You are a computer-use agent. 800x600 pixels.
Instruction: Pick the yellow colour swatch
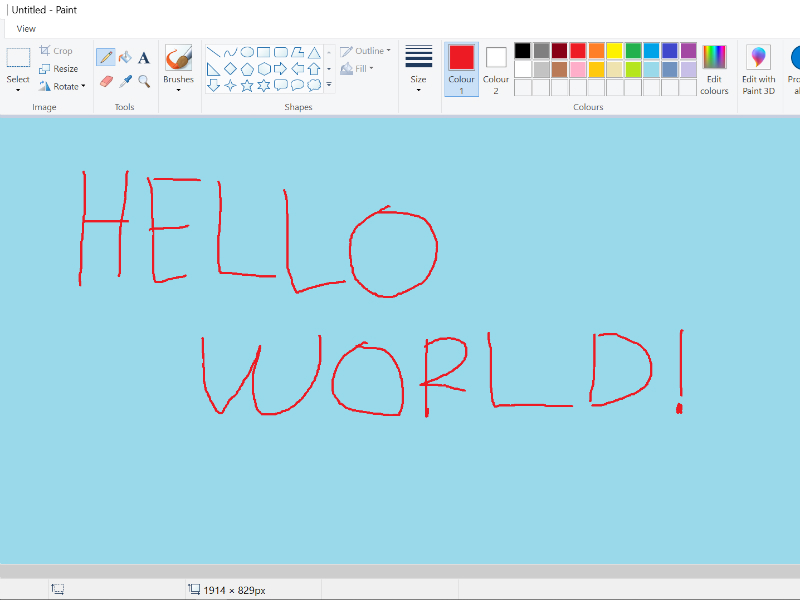click(616, 50)
